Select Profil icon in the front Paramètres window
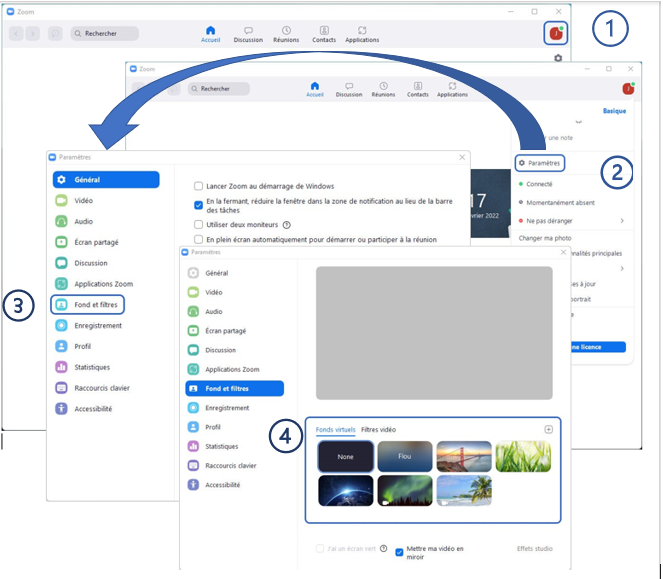The height and width of the screenshot is (579, 663). coord(193,427)
